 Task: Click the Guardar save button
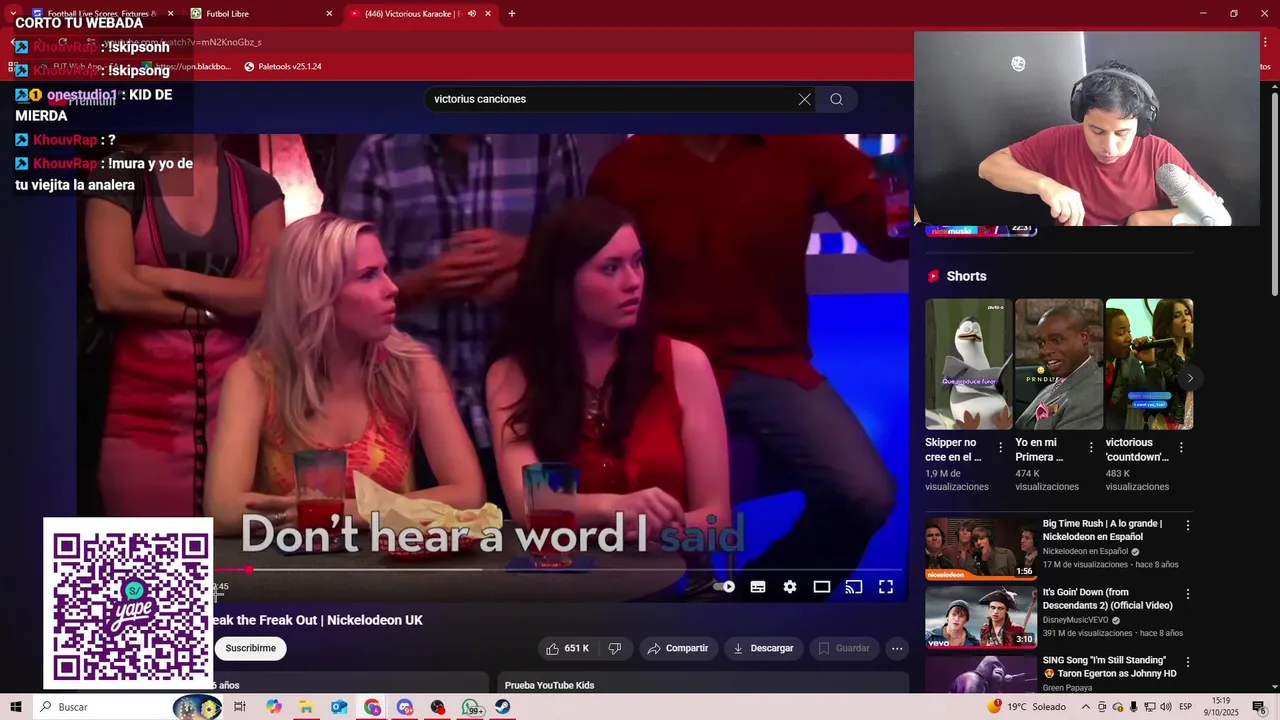[844, 648]
